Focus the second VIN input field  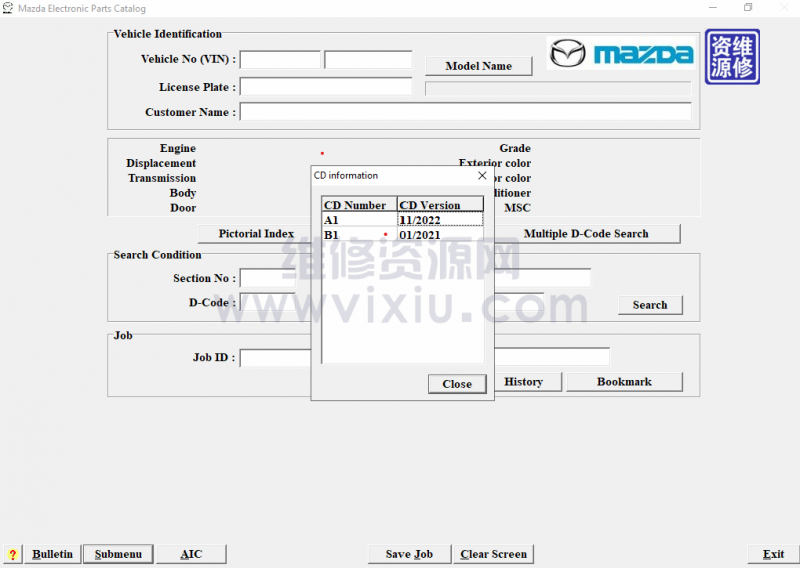[x=368, y=59]
